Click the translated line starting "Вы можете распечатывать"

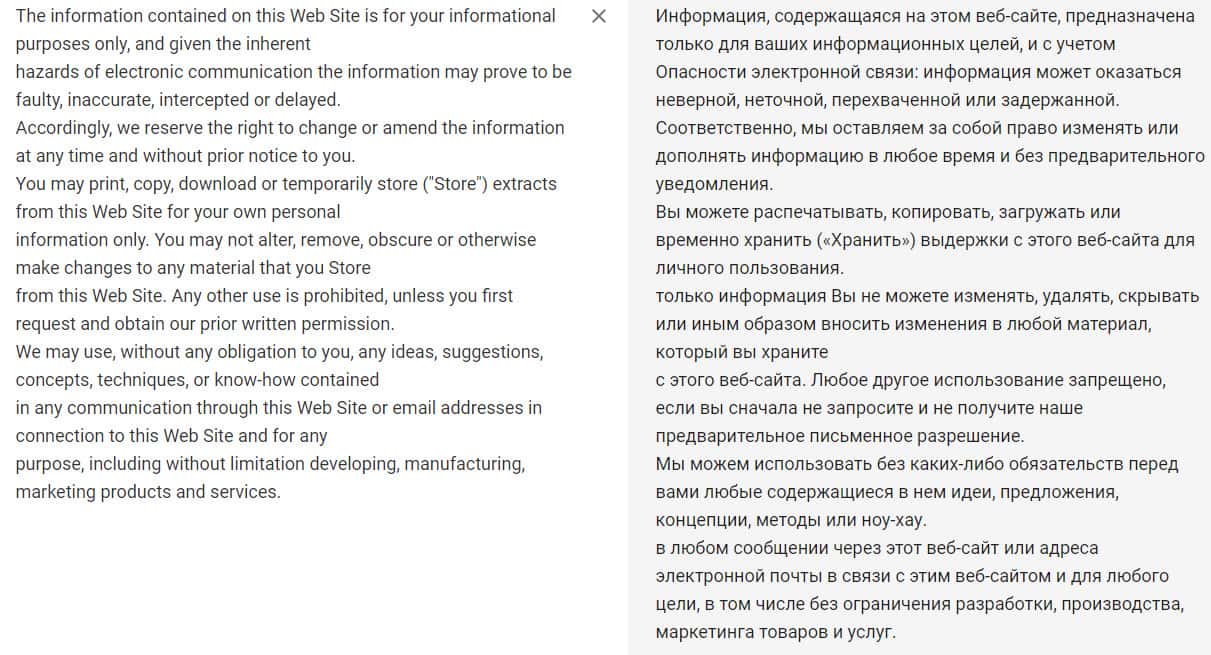[874, 212]
